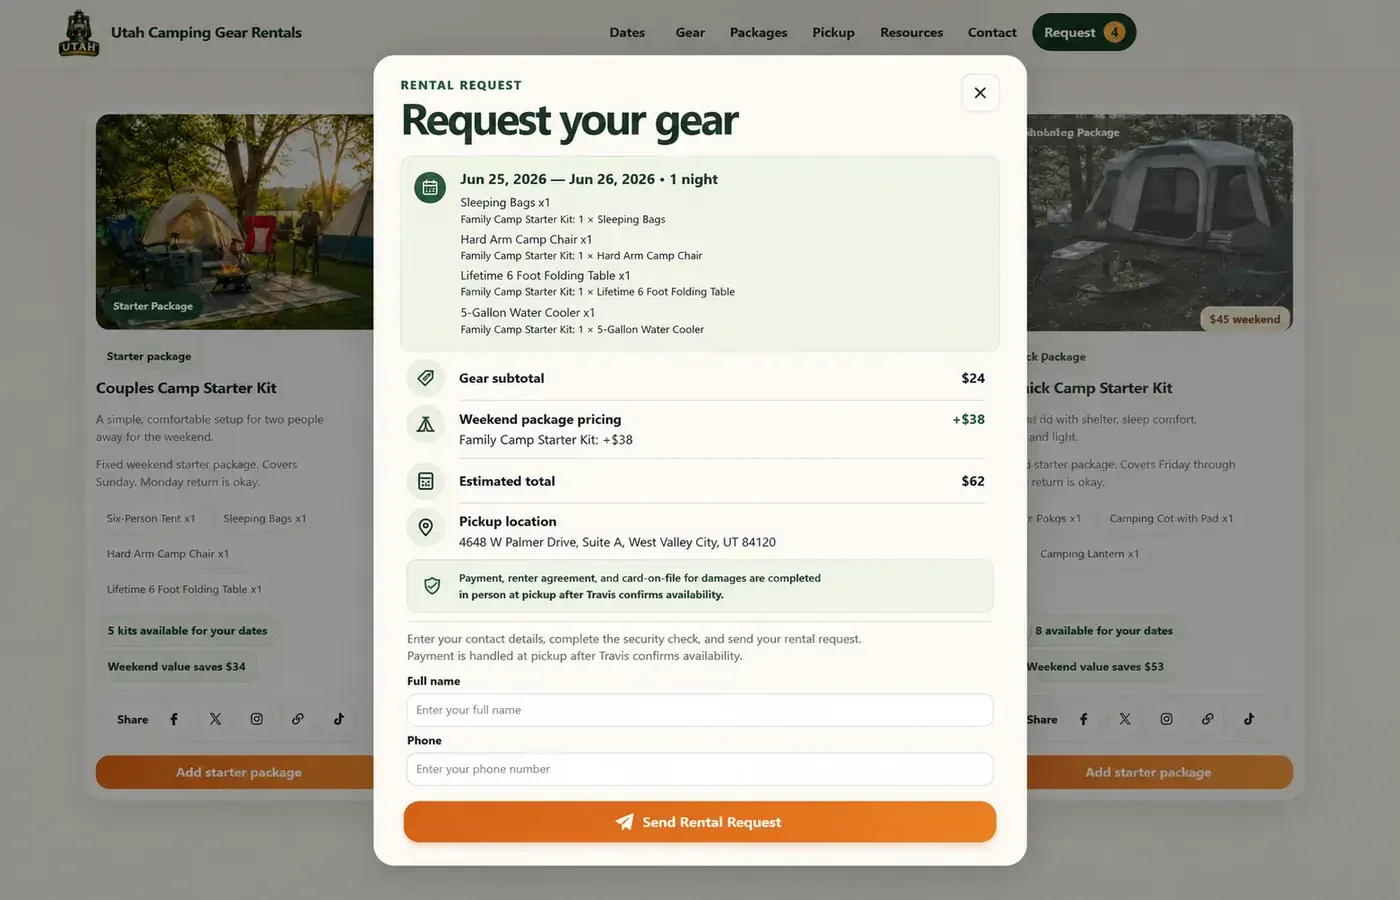The height and width of the screenshot is (900, 1400).
Task: Click the 'Camping Lantern x1' tag
Action: click(1089, 554)
